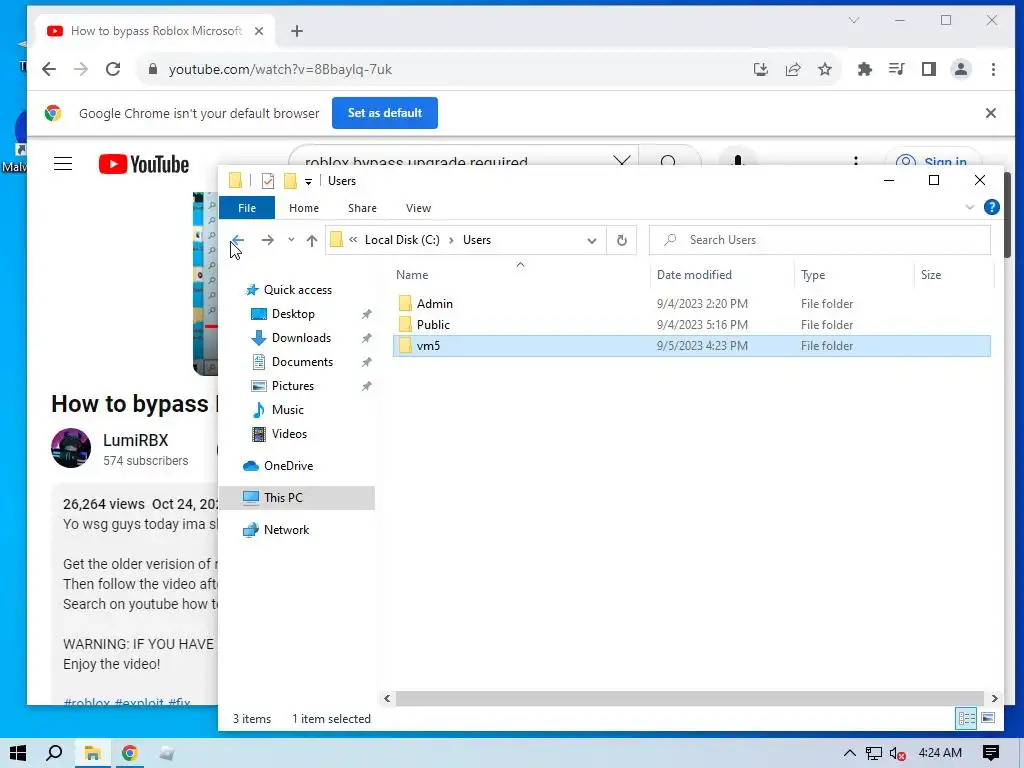Open Windows Start menu
Screen dimensions: 1024x768
coord(18,753)
